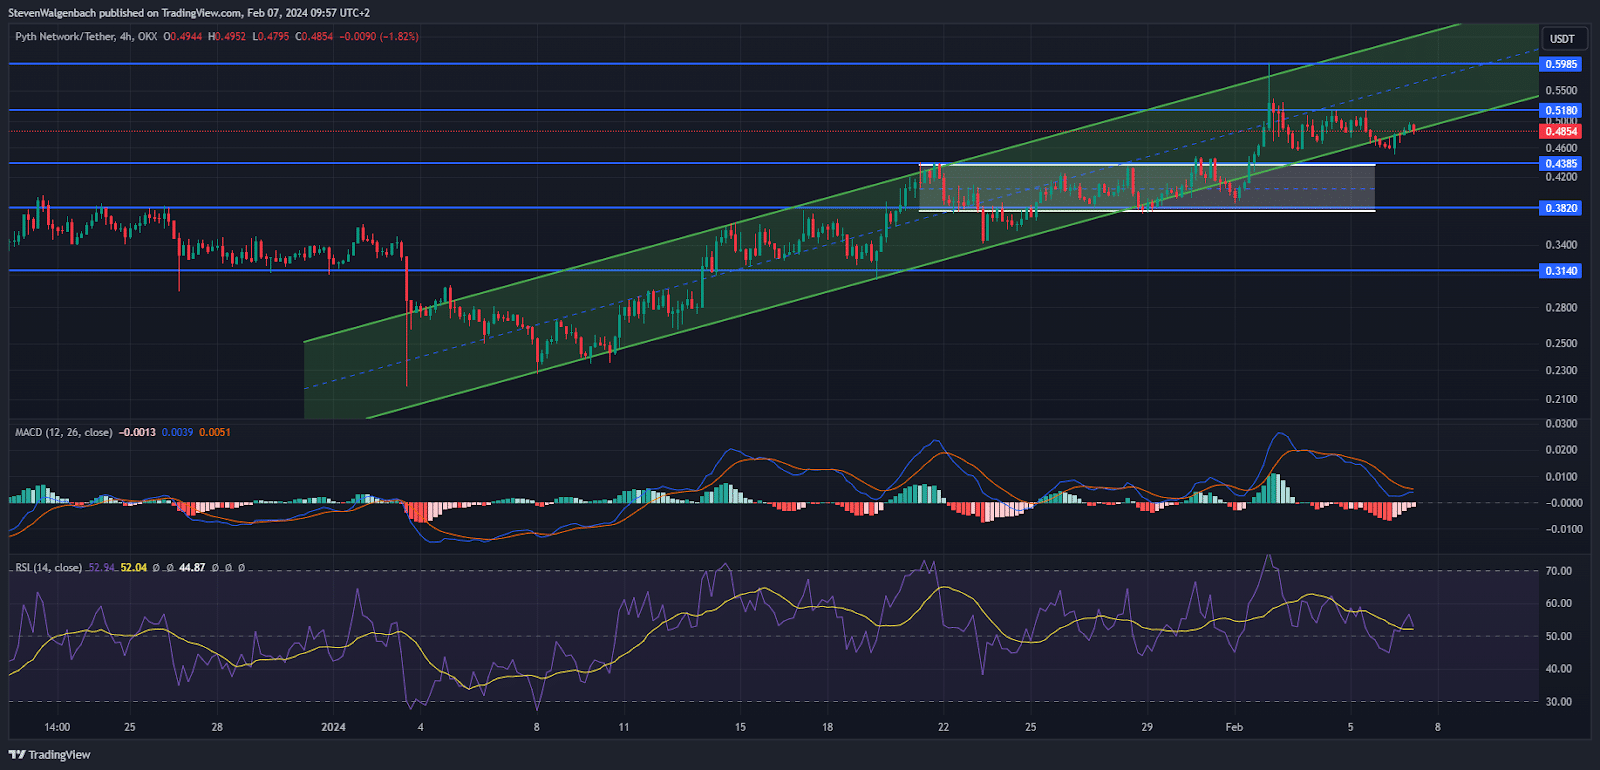Click the 0.5985 blue price label
This screenshot has height=770, width=1600.
[x=1561, y=64]
